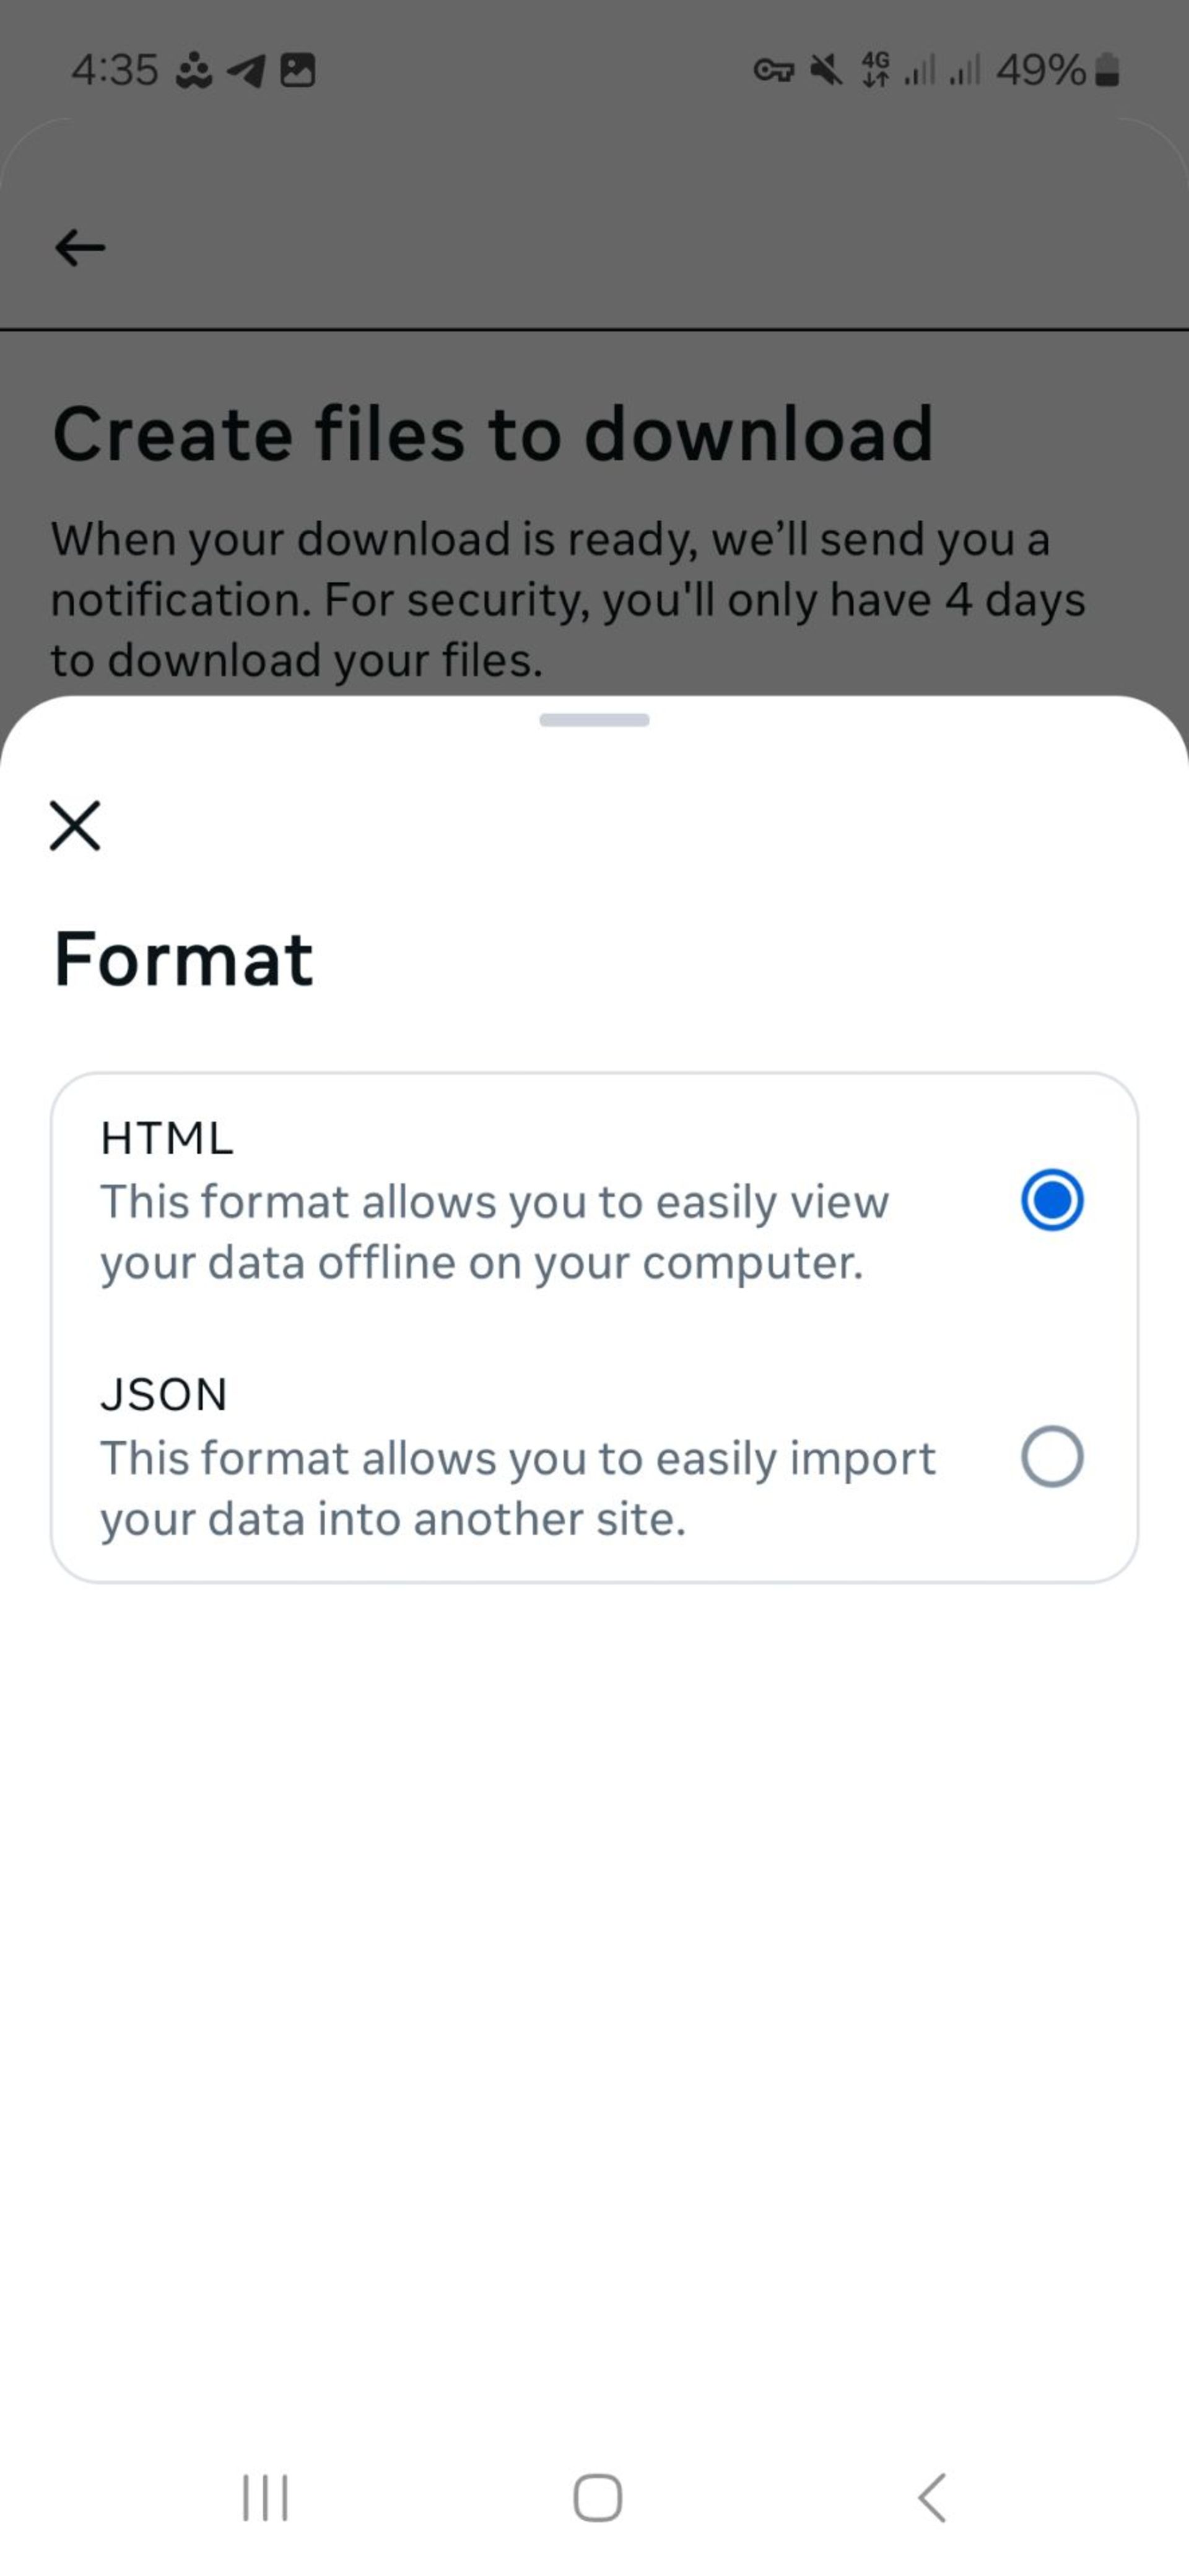Tap the muted sound status icon

825,70
